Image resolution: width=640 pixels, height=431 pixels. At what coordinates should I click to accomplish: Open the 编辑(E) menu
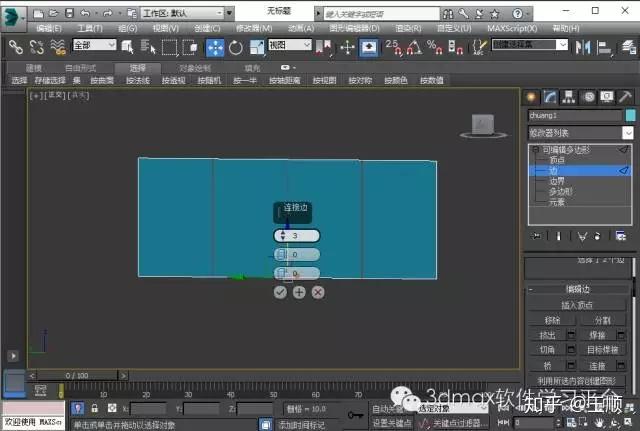click(49, 28)
